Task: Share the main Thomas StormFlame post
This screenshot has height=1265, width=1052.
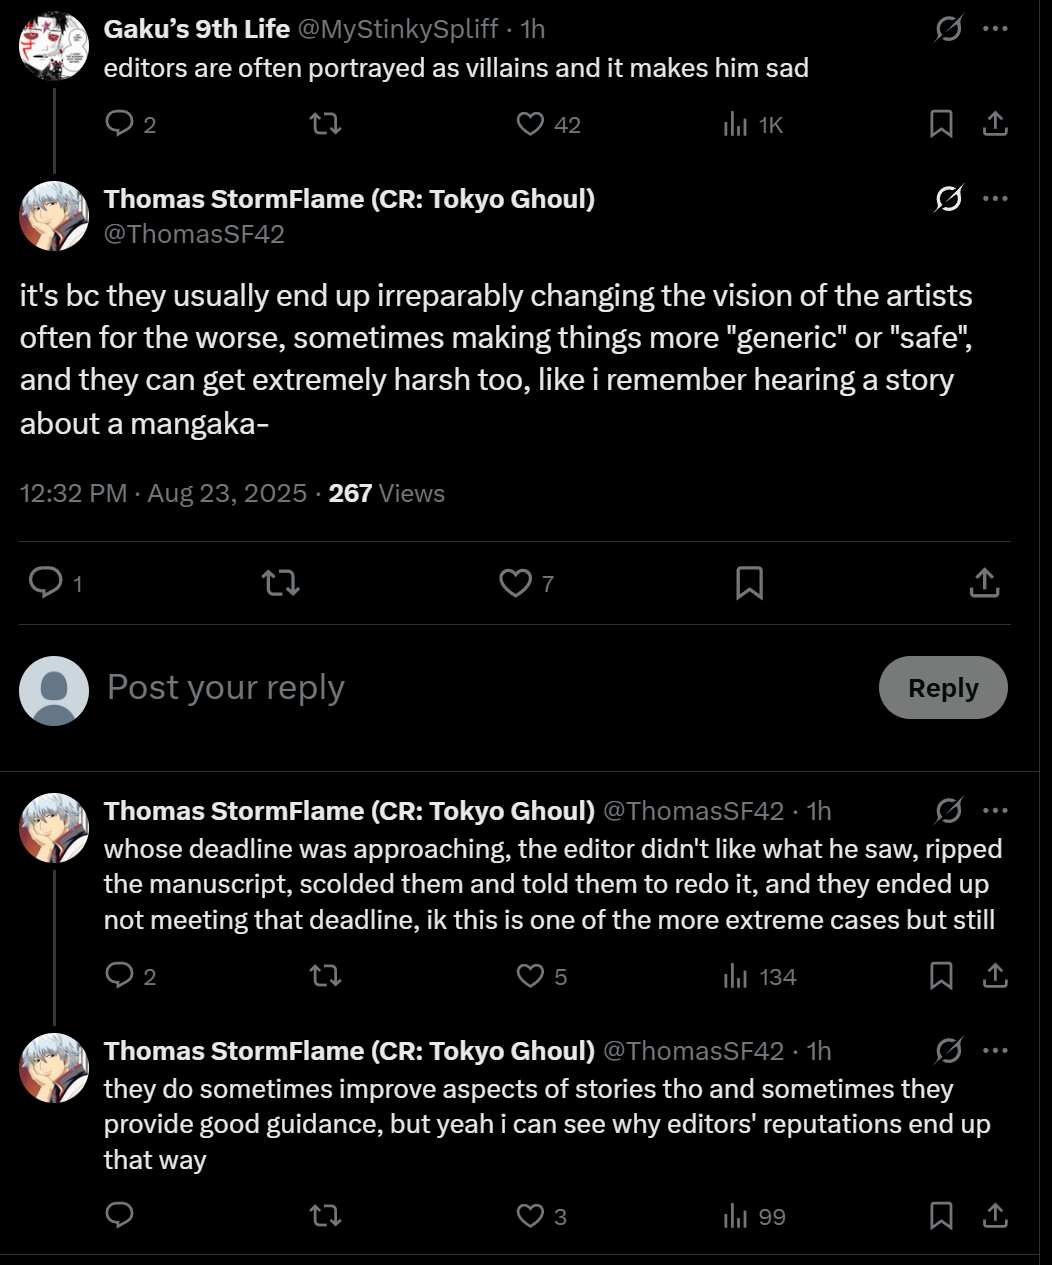Action: [984, 583]
